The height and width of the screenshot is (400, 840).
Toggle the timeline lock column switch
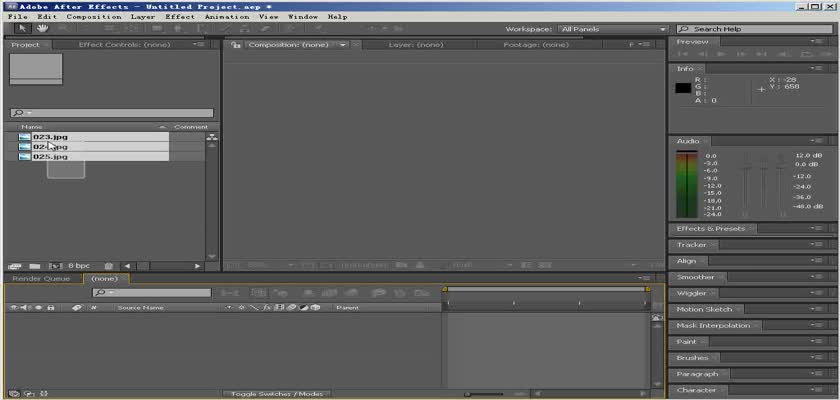pos(50,308)
